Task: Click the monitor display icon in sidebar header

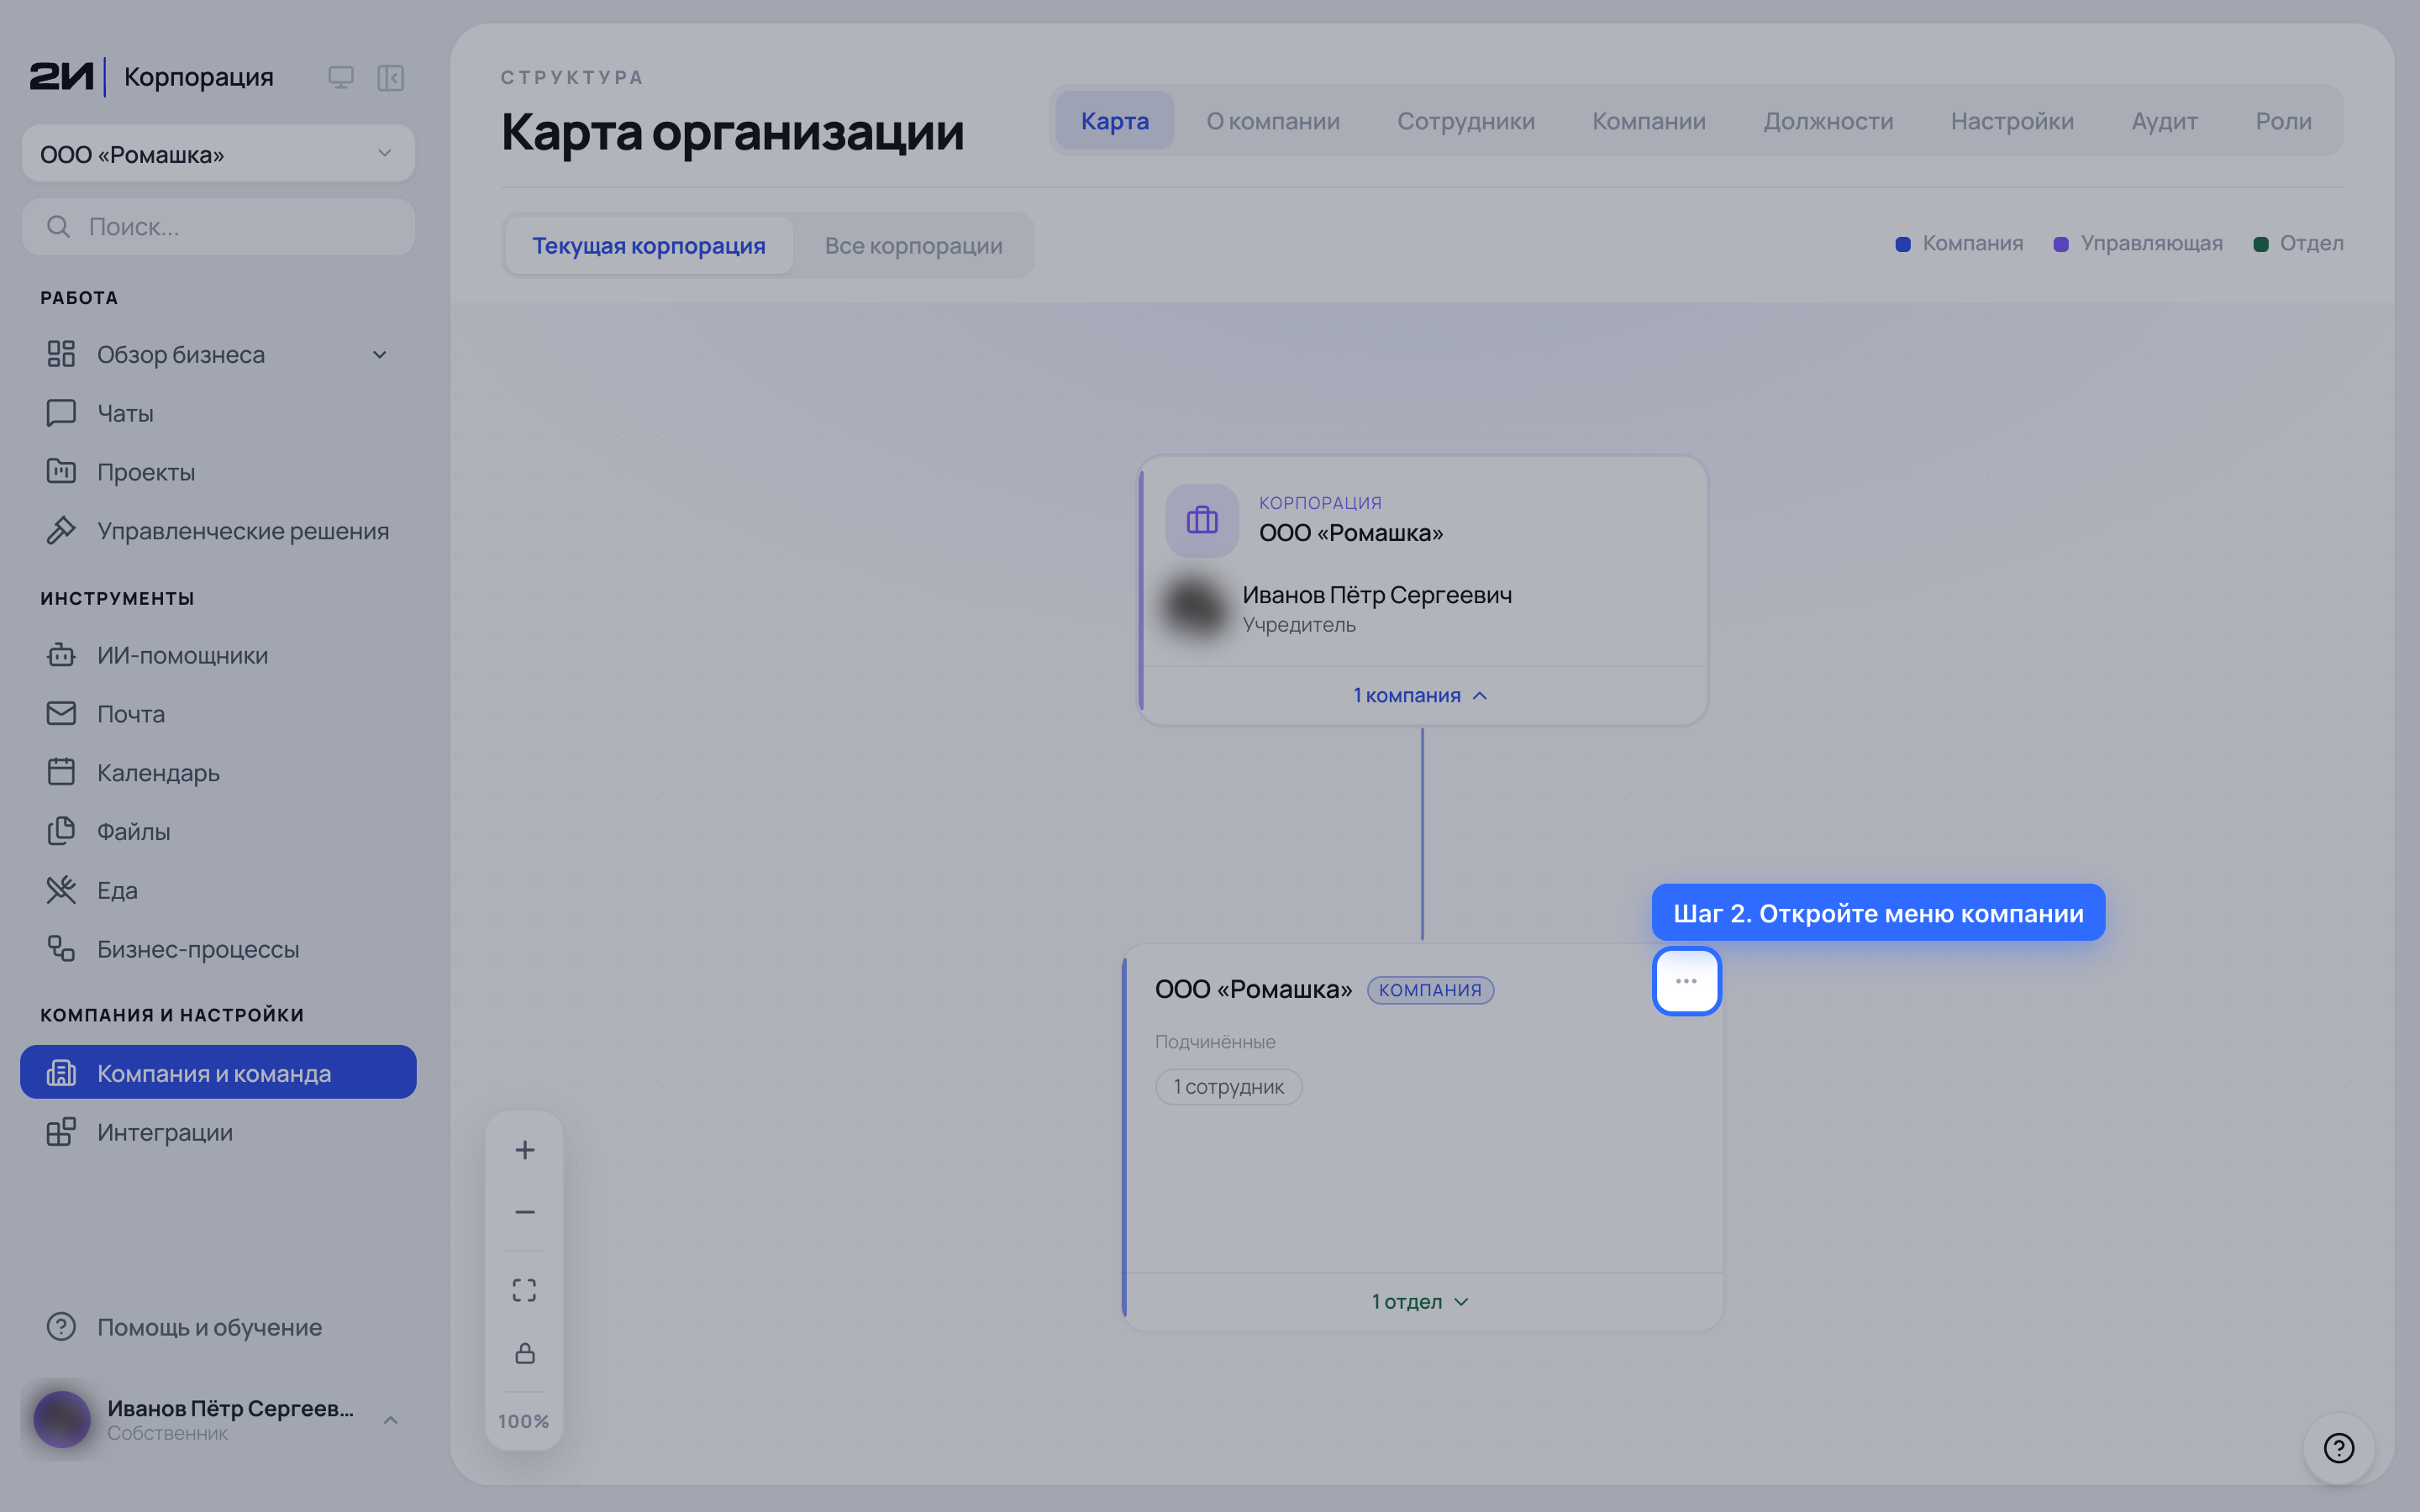Action: (x=341, y=77)
